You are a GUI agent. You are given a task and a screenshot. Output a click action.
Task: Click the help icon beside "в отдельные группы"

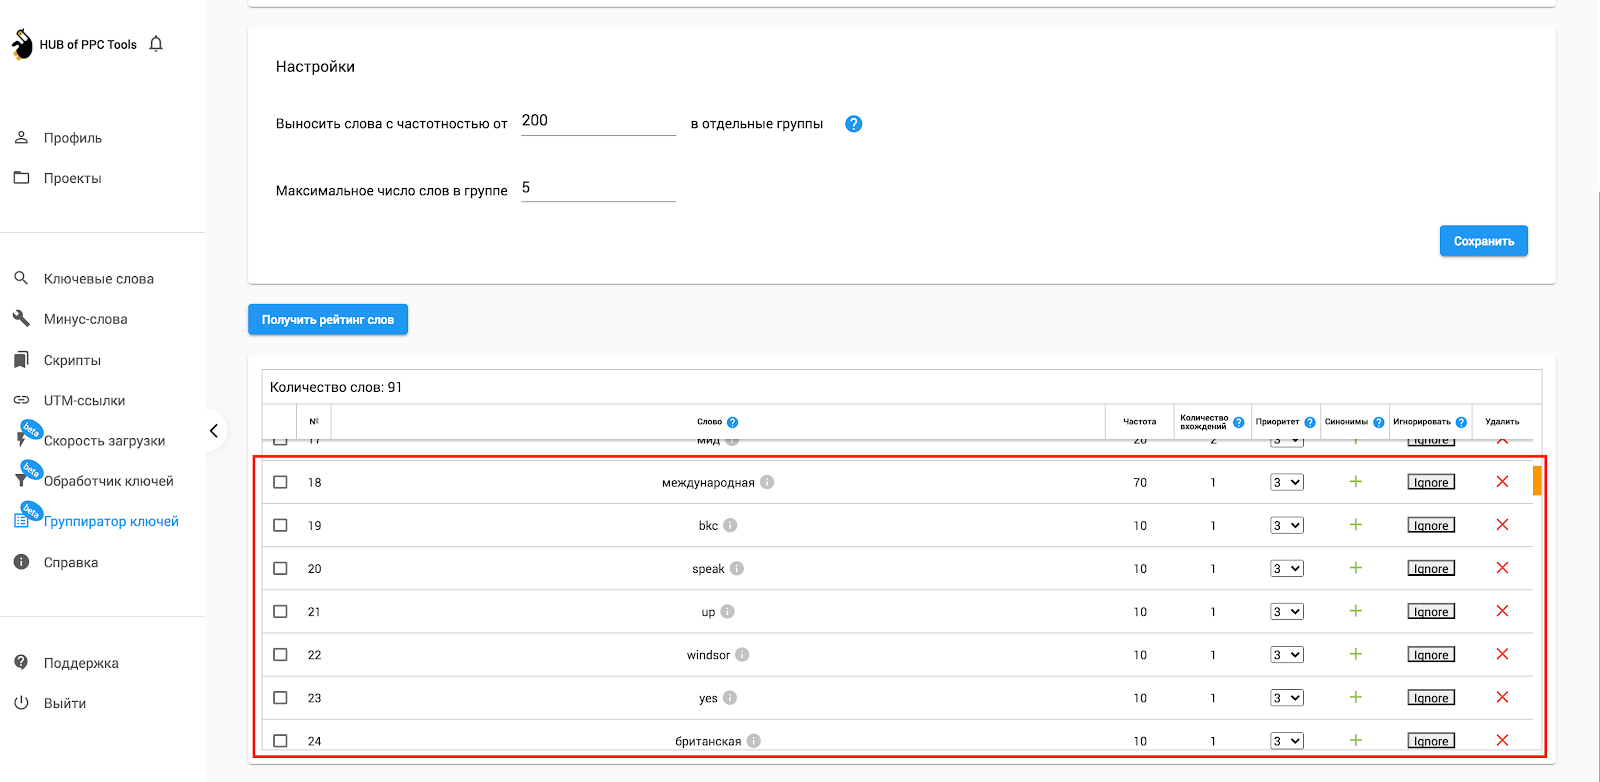[x=853, y=124]
